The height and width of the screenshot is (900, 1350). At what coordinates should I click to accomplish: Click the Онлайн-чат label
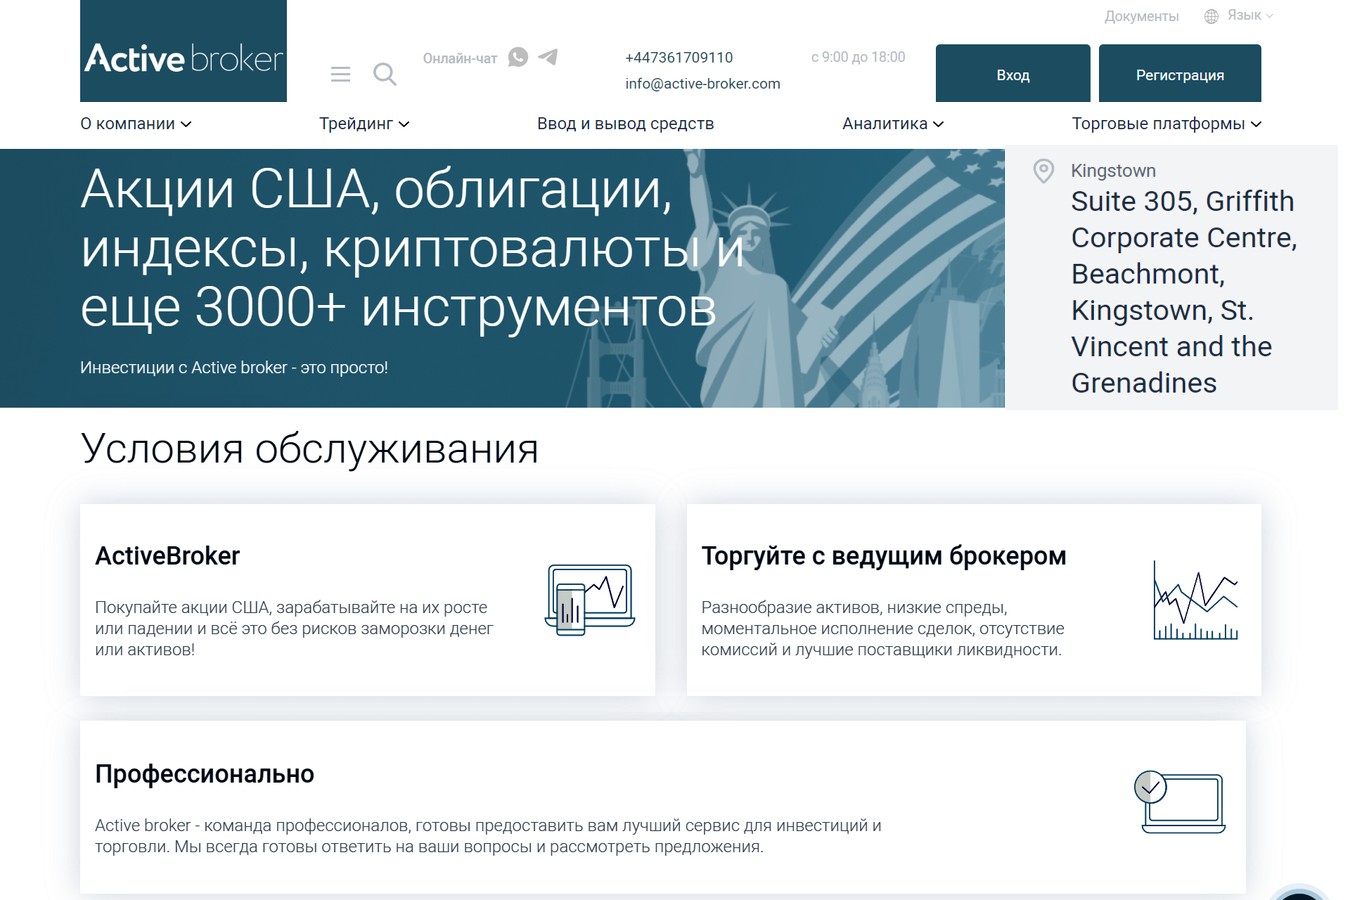point(460,58)
